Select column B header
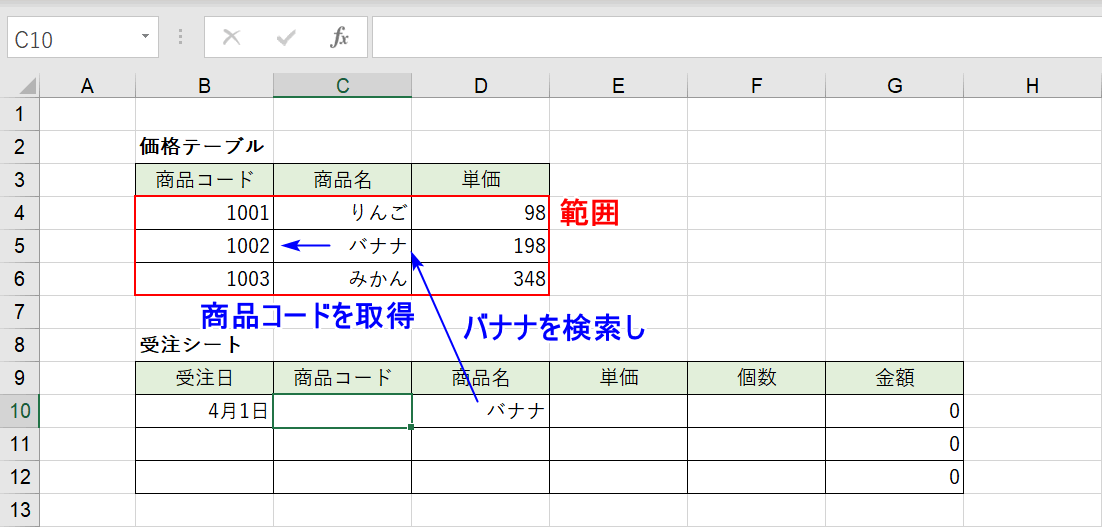 (204, 86)
